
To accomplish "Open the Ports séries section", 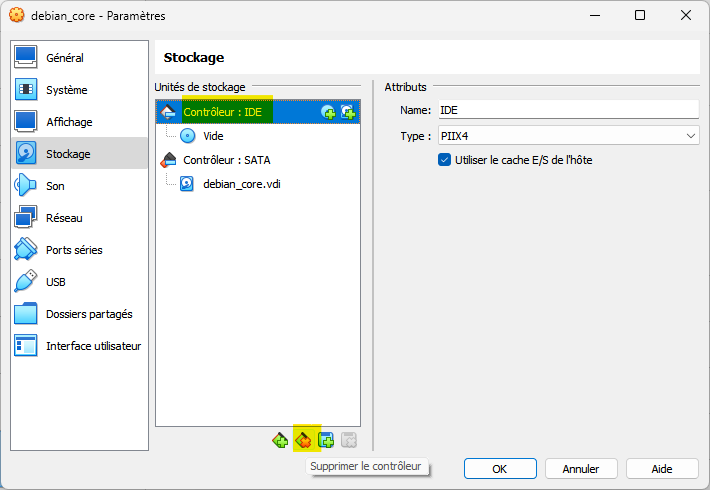I will (x=79, y=250).
